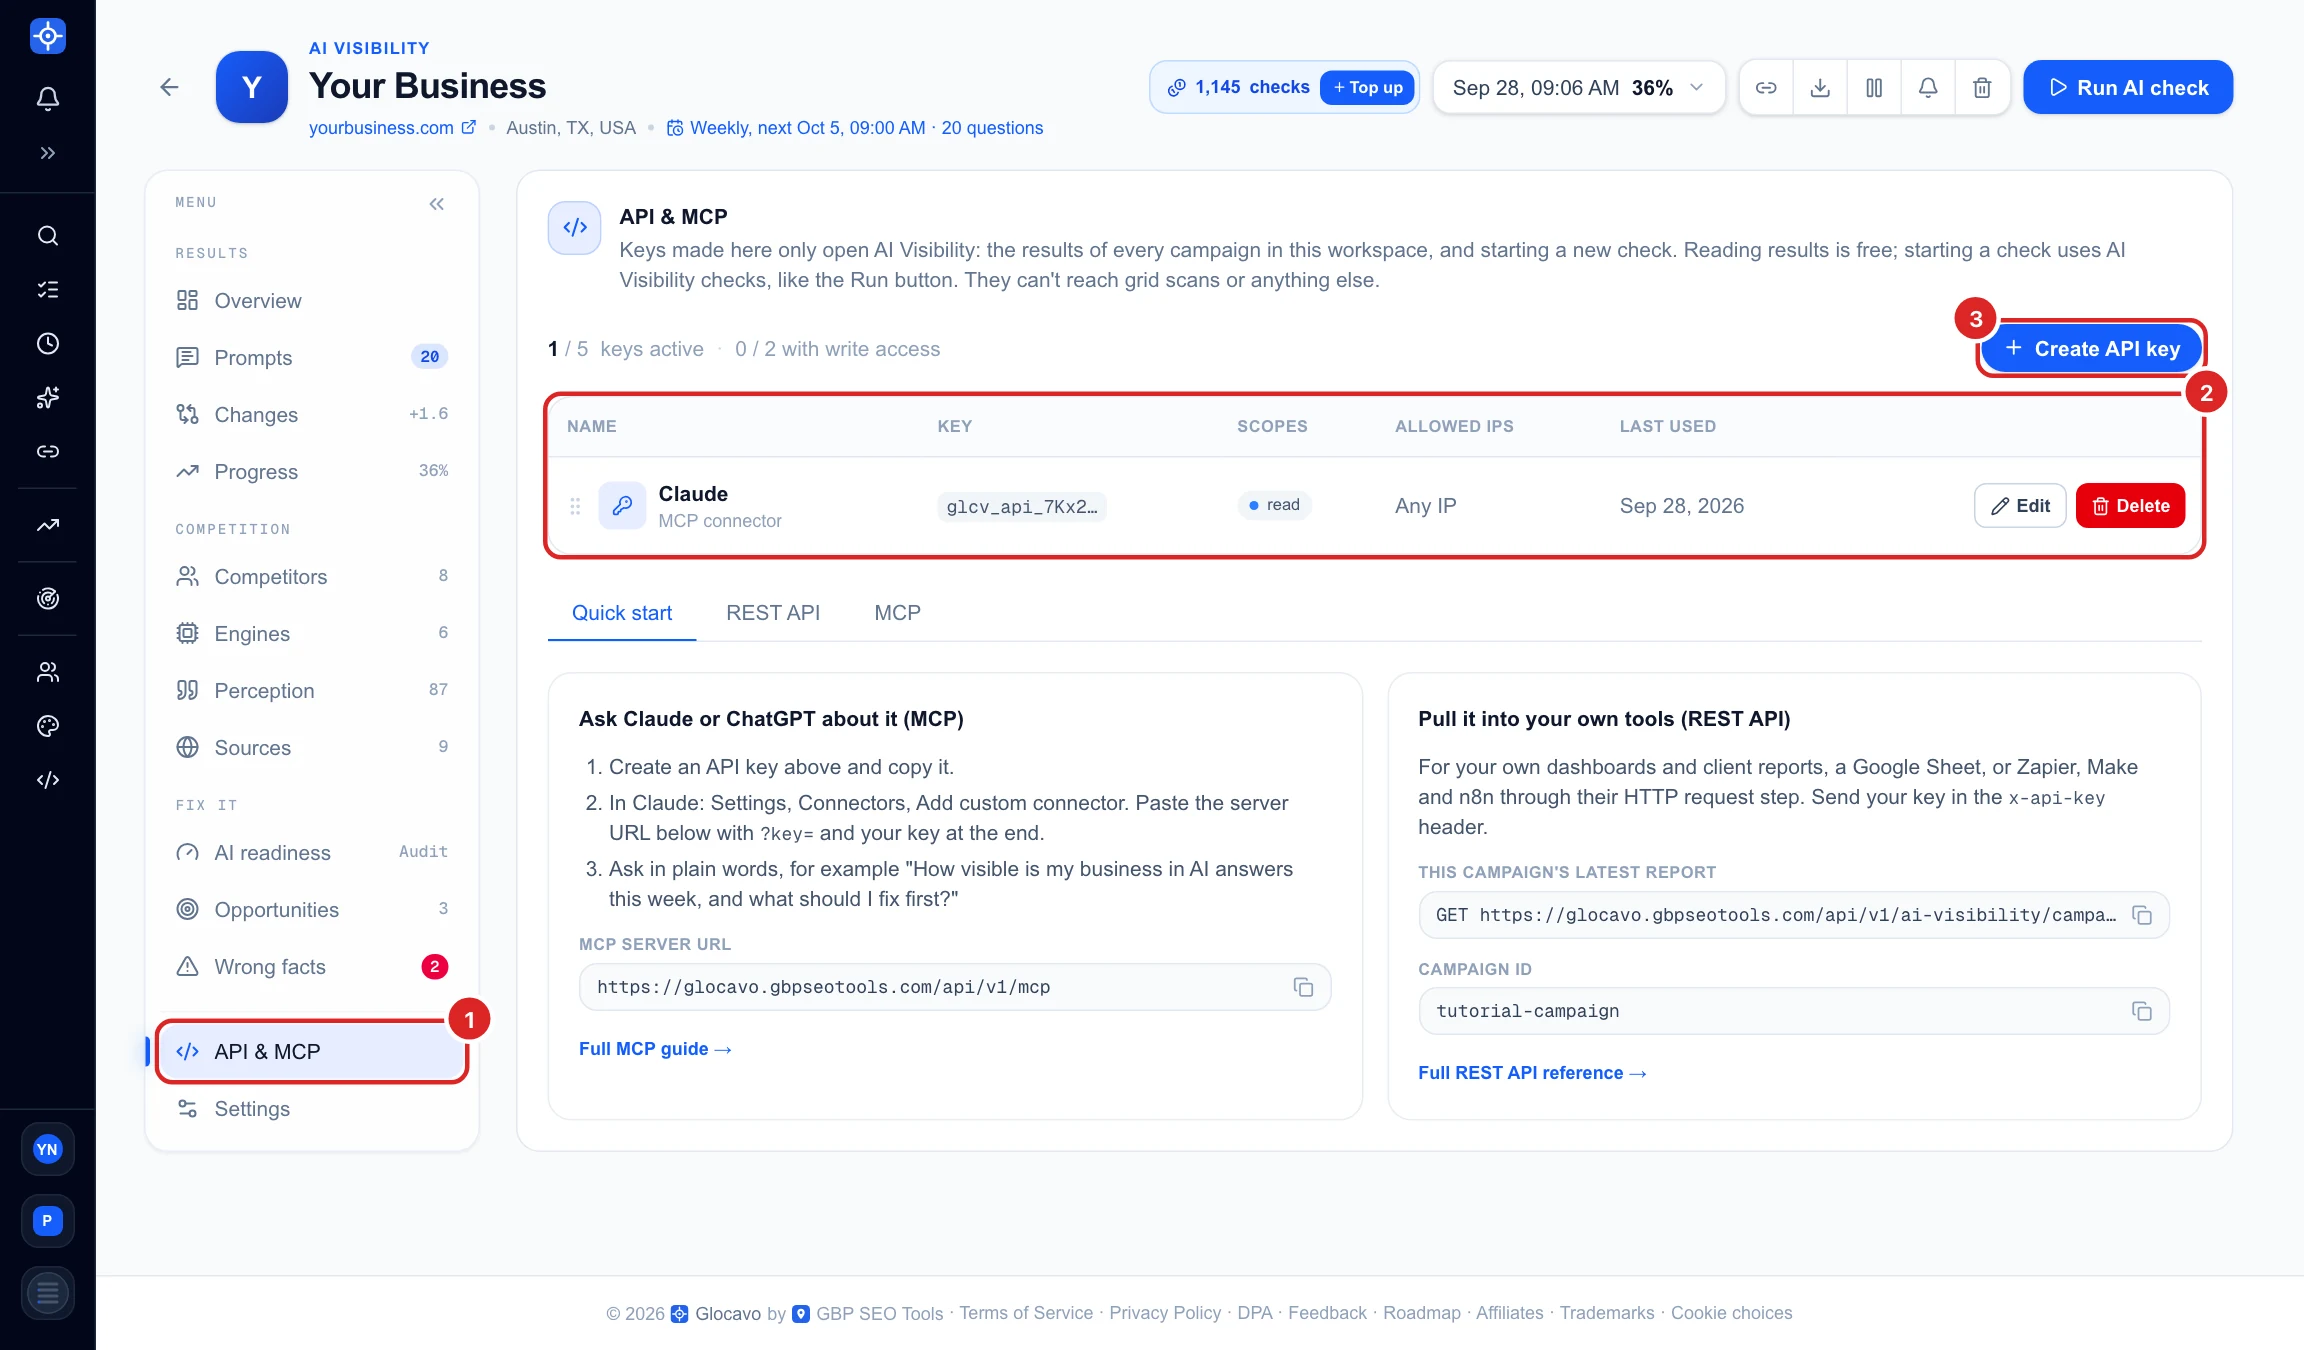Open Prompts in the menu
This screenshot has height=1350, width=2304.
coord(312,358)
